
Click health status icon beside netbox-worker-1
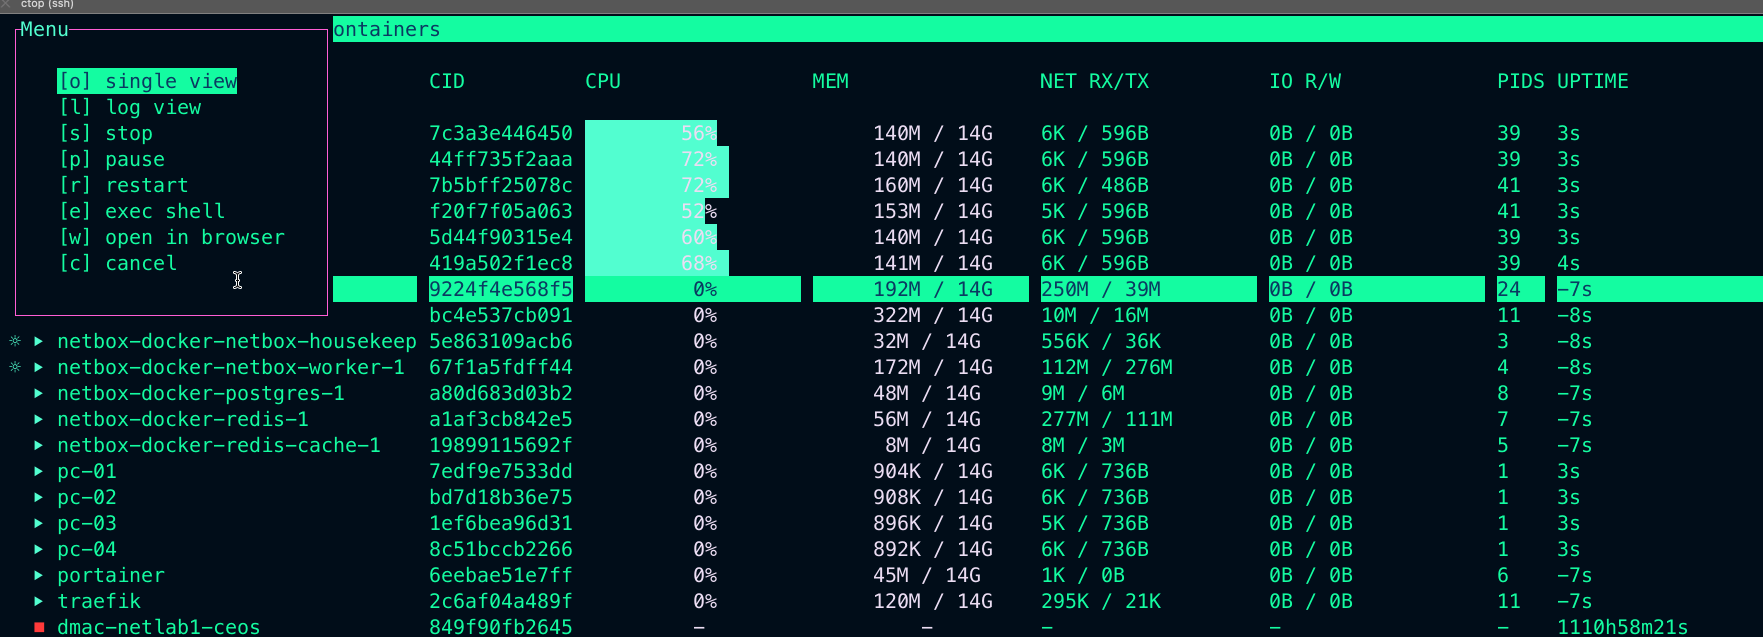[15, 367]
